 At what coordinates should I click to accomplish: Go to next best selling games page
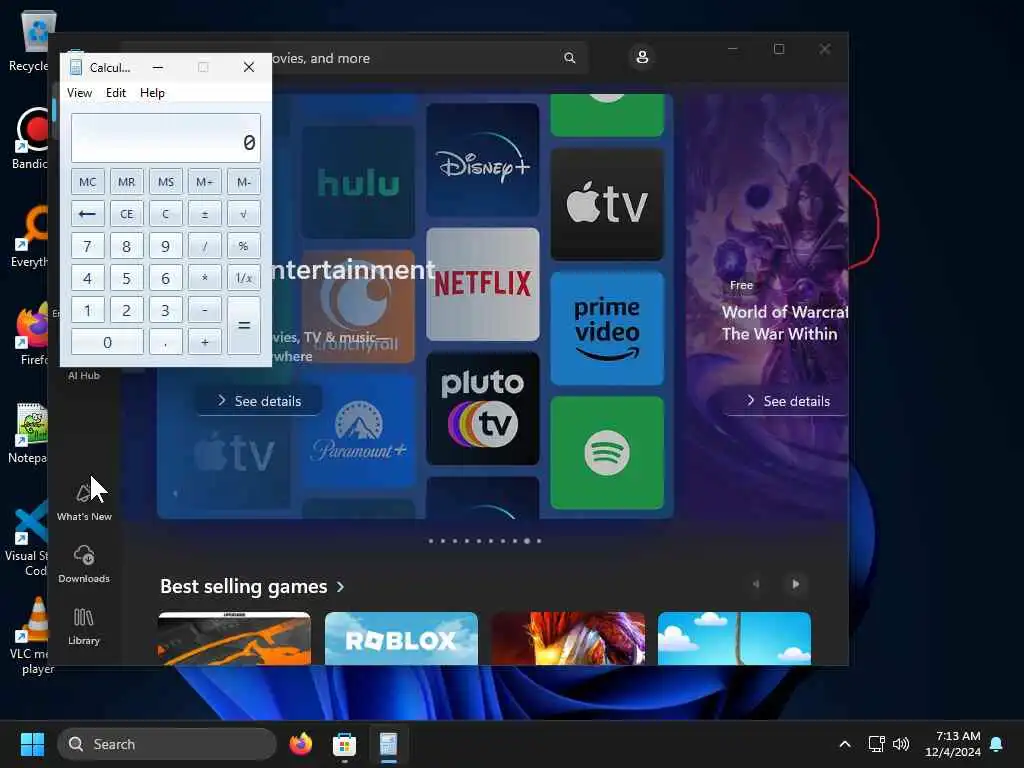(x=795, y=584)
